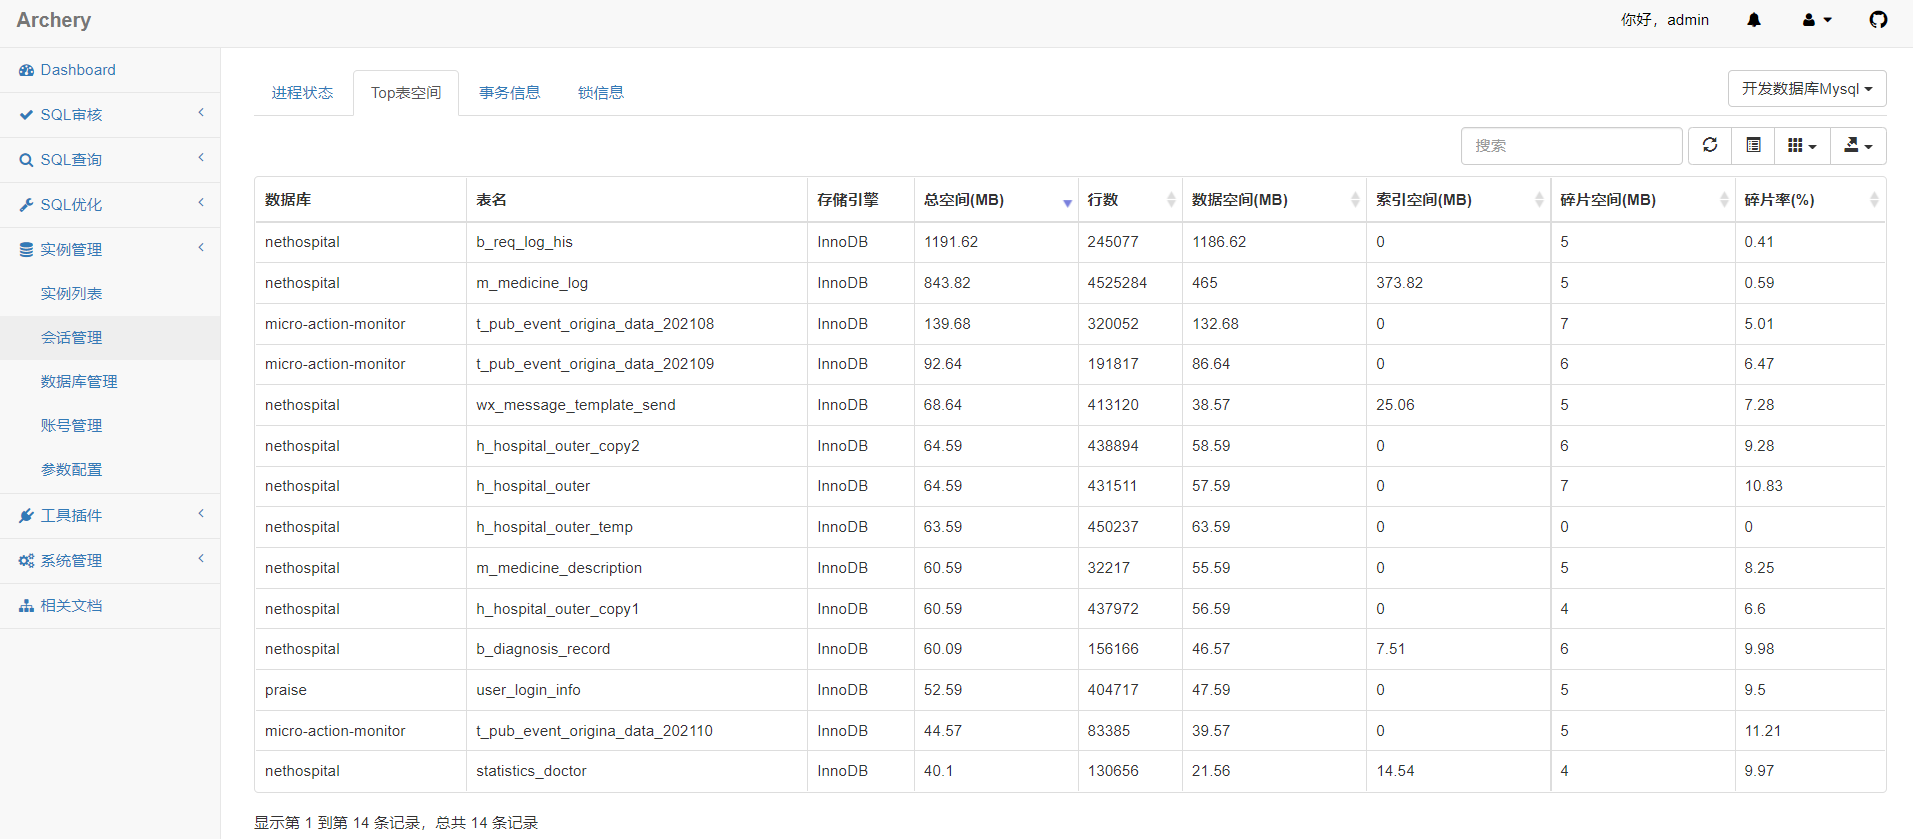Switch to the 进程状态 tab
This screenshot has height=839, width=1913.
pos(302,93)
